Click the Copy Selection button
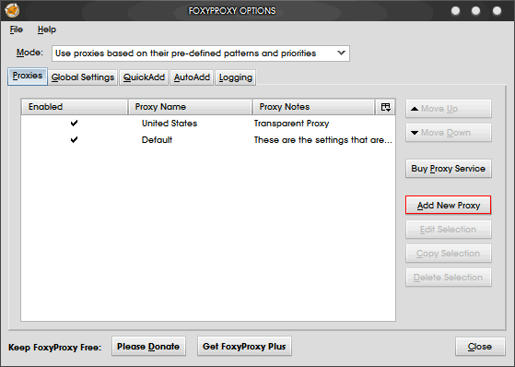 coord(448,253)
